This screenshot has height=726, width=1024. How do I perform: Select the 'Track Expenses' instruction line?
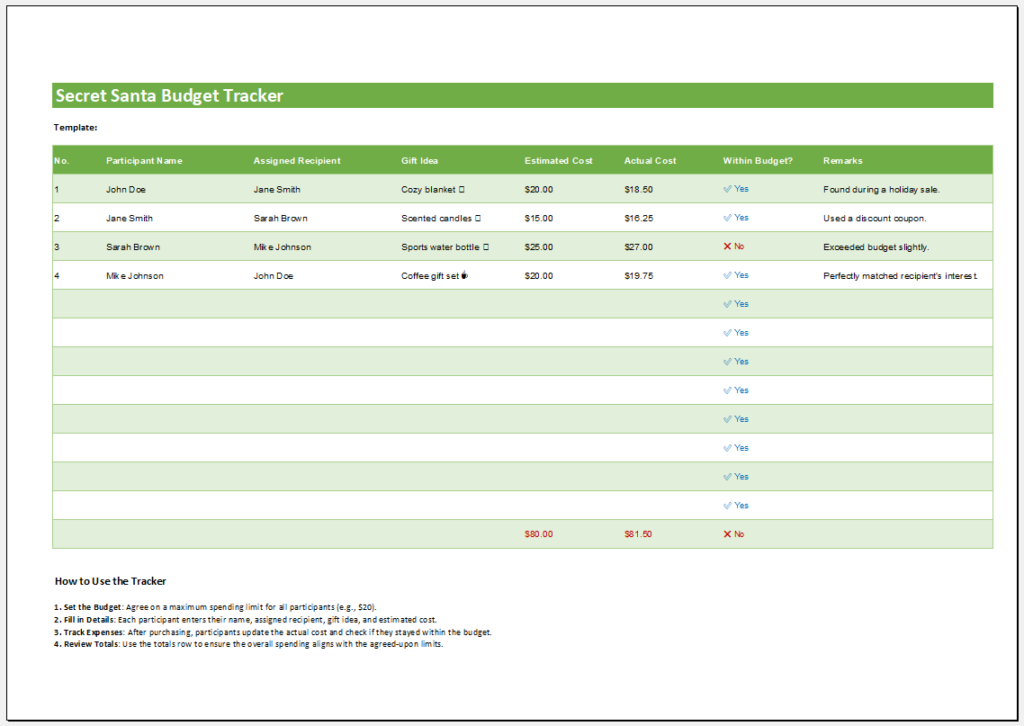pos(273,632)
